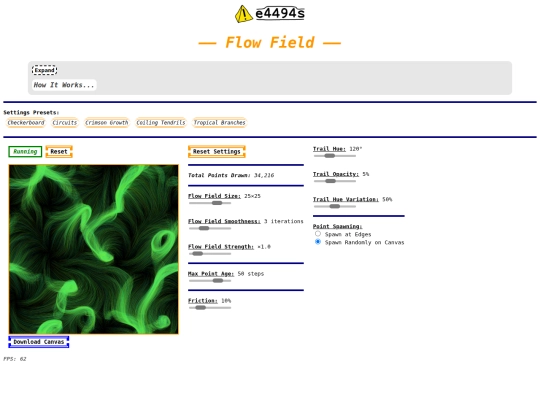Adjust the Flow Field Smoothness slider
The height and width of the screenshot is (405, 540).
(x=210, y=228)
